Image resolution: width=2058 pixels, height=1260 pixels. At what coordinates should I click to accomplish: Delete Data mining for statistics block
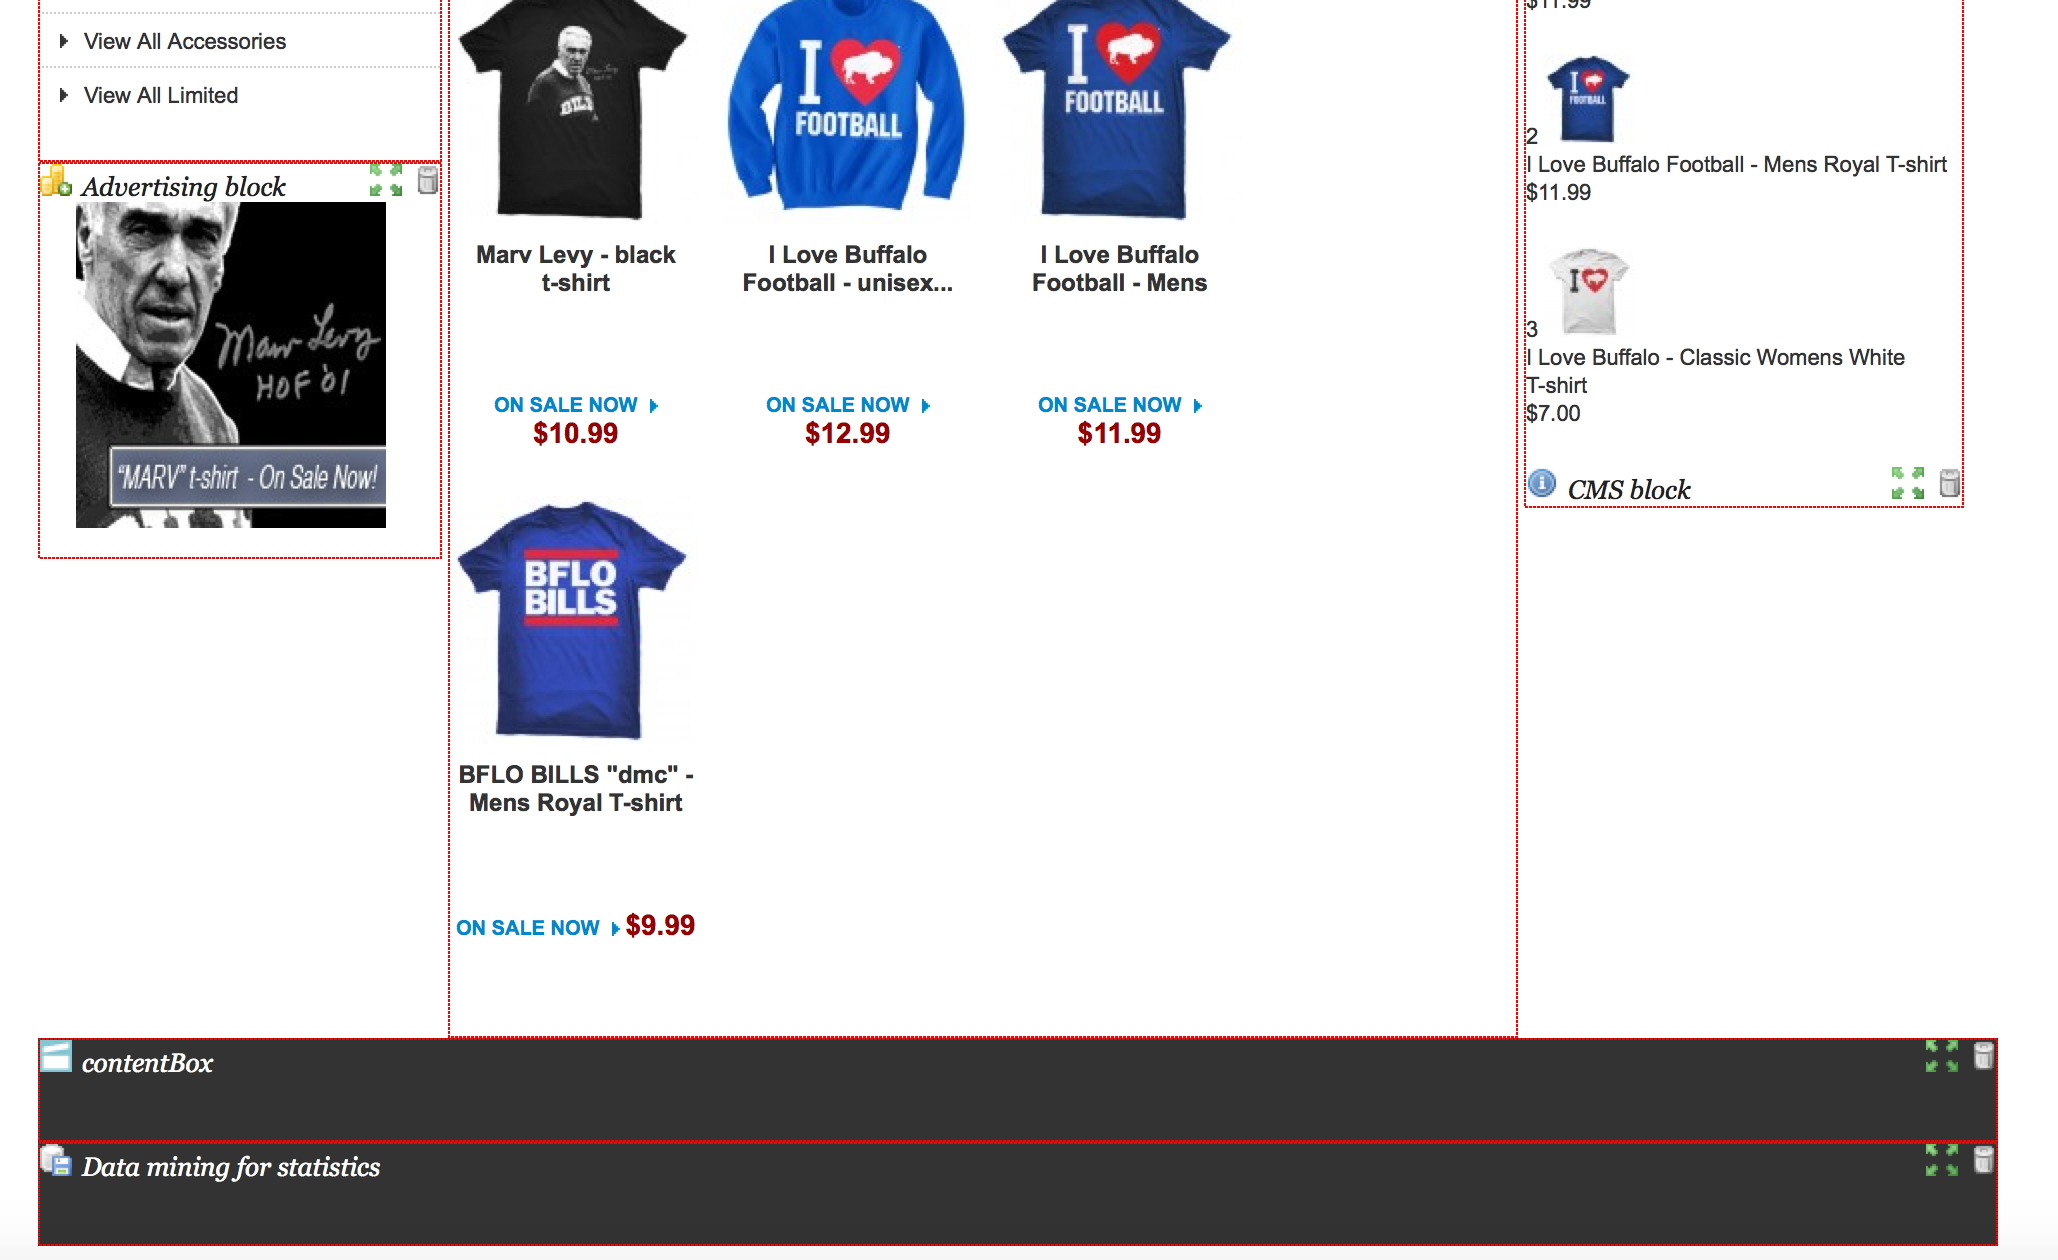(1983, 1160)
